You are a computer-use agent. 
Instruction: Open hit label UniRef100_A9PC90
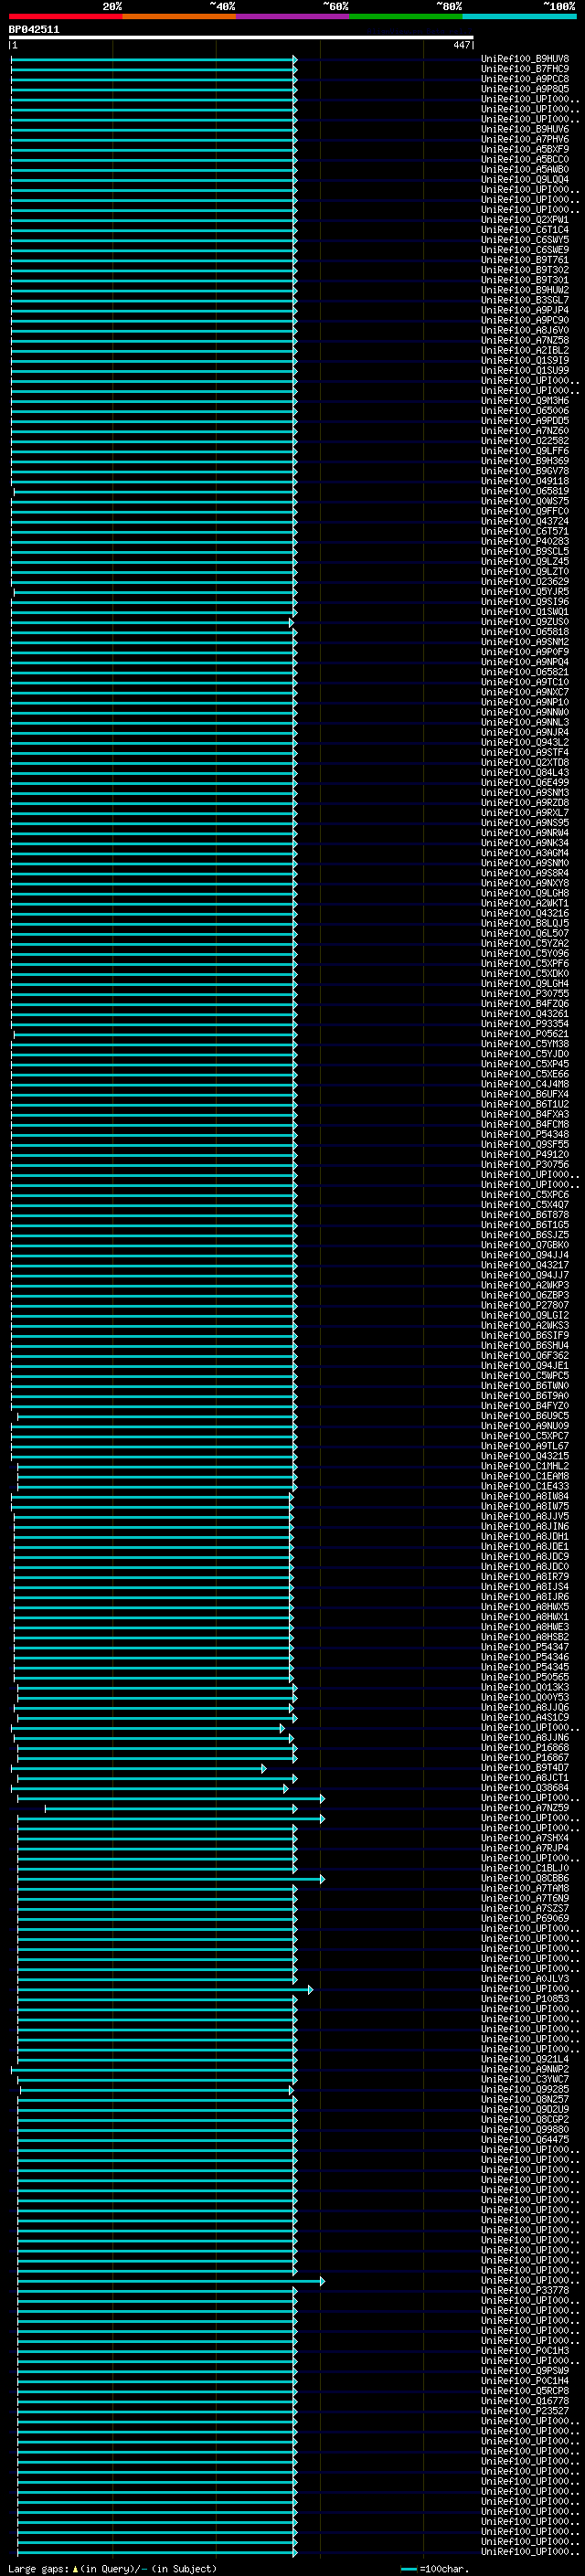coord(525,320)
